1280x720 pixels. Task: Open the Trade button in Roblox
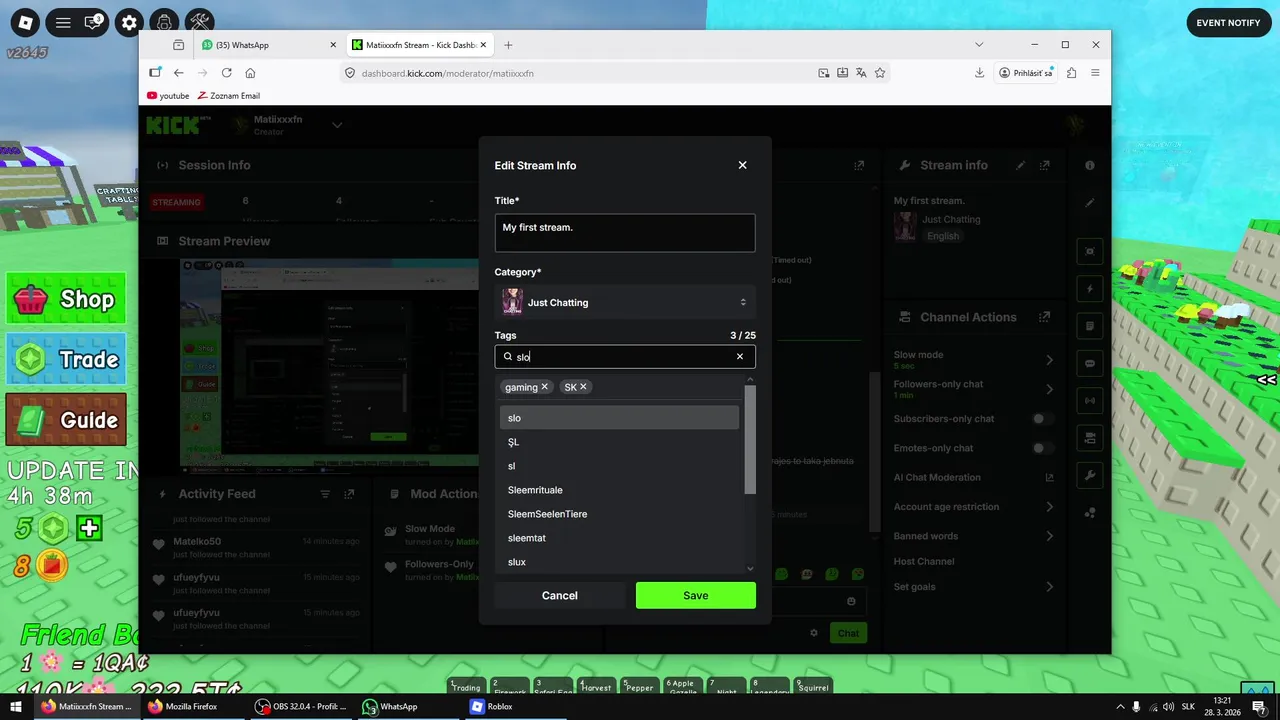click(x=67, y=359)
